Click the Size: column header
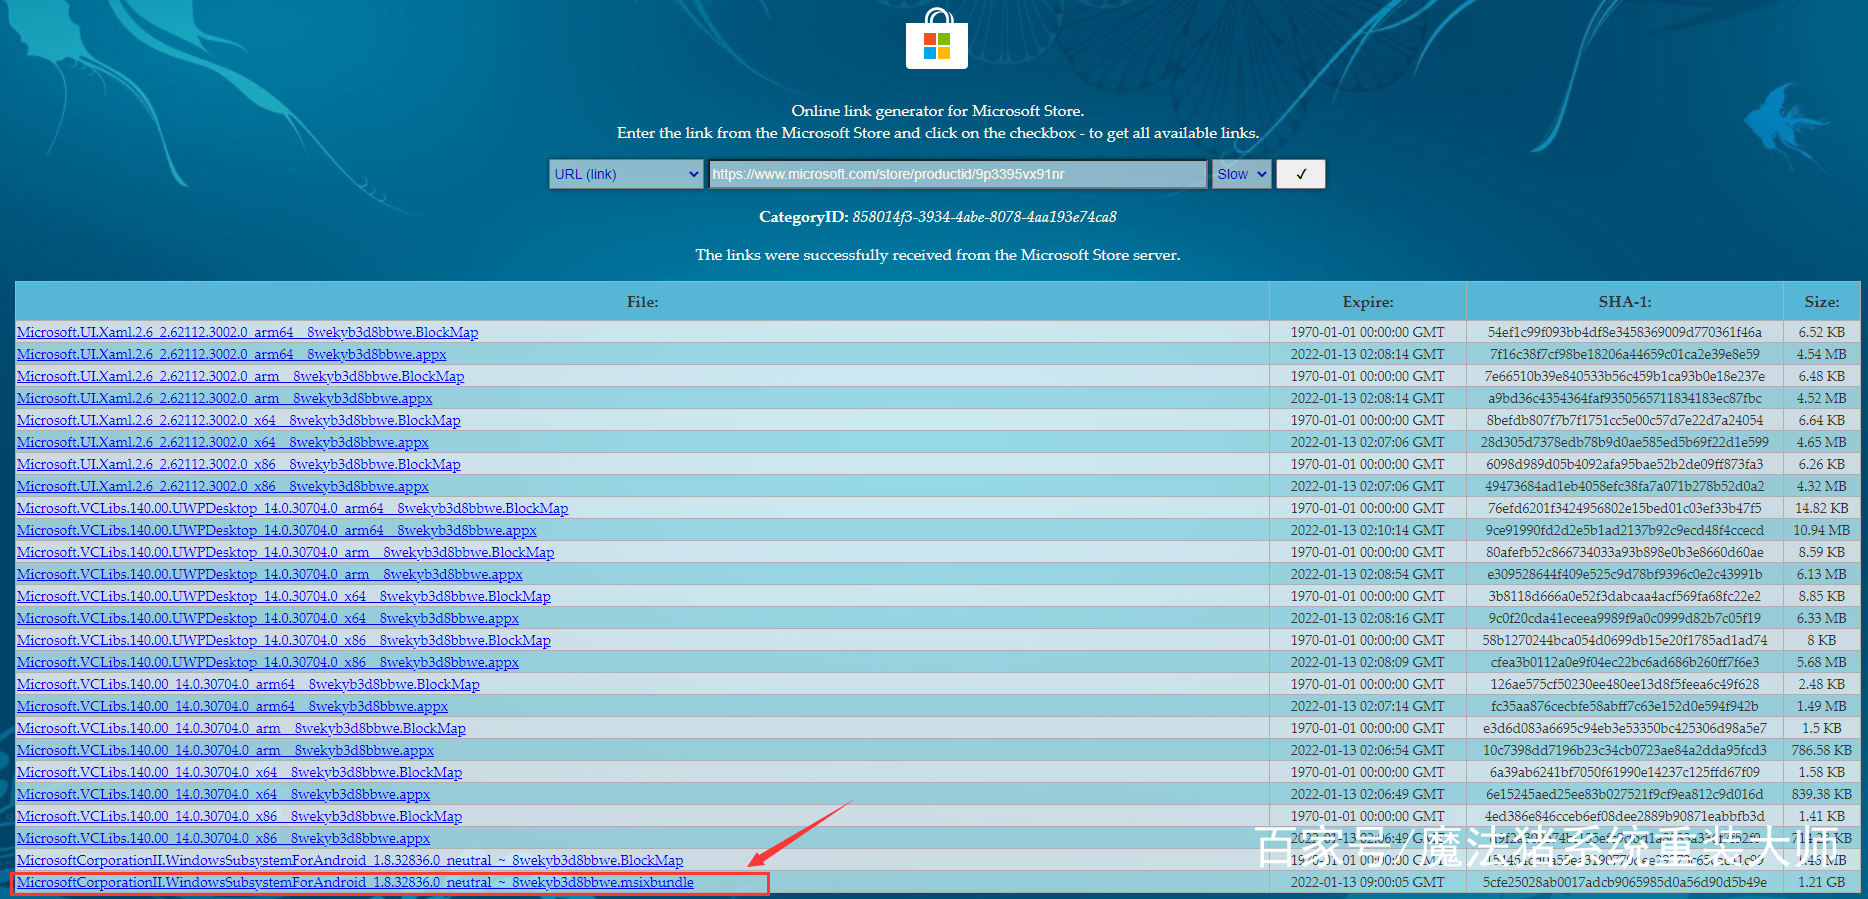 [1821, 301]
